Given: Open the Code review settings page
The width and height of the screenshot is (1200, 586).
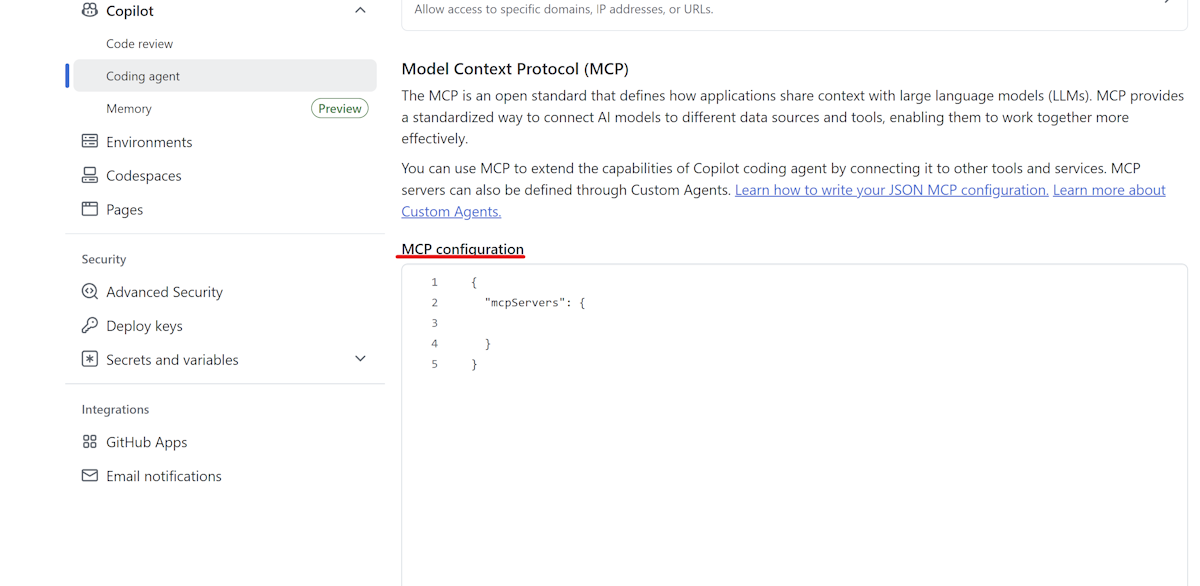Looking at the screenshot, I should tap(139, 44).
